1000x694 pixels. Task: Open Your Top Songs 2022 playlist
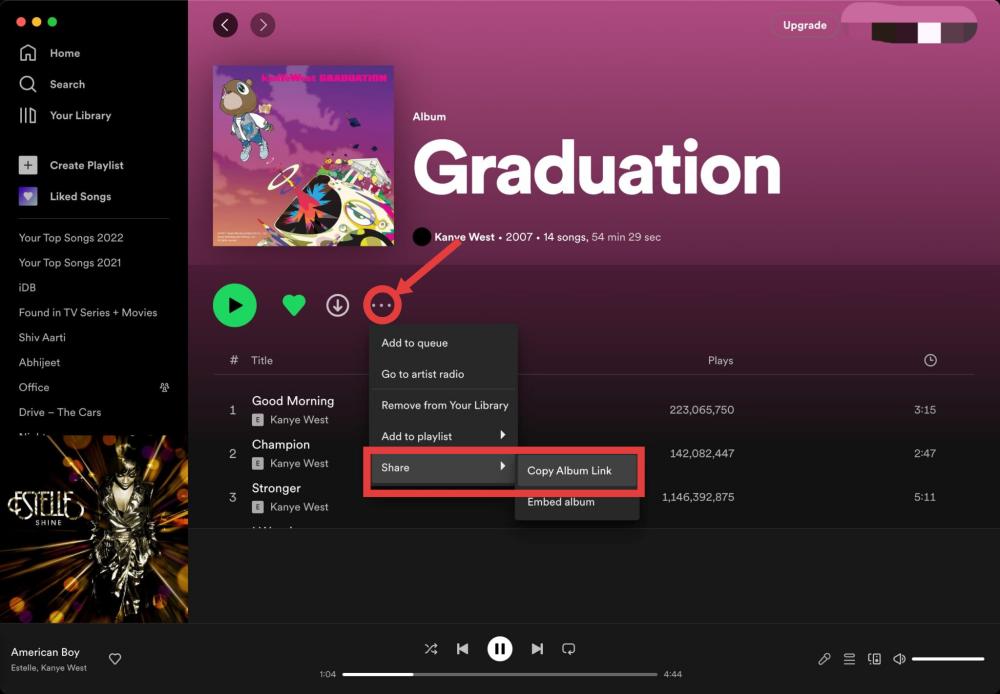71,238
